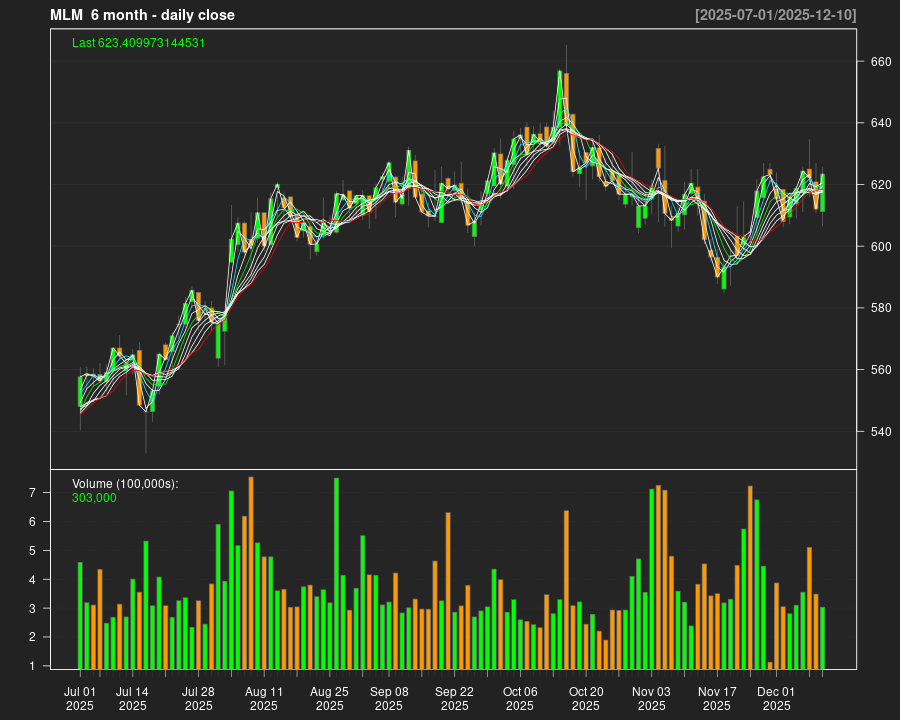The image size is (900, 720).
Task: Select the "Aug 11 2025" date label
Action: coord(264,698)
